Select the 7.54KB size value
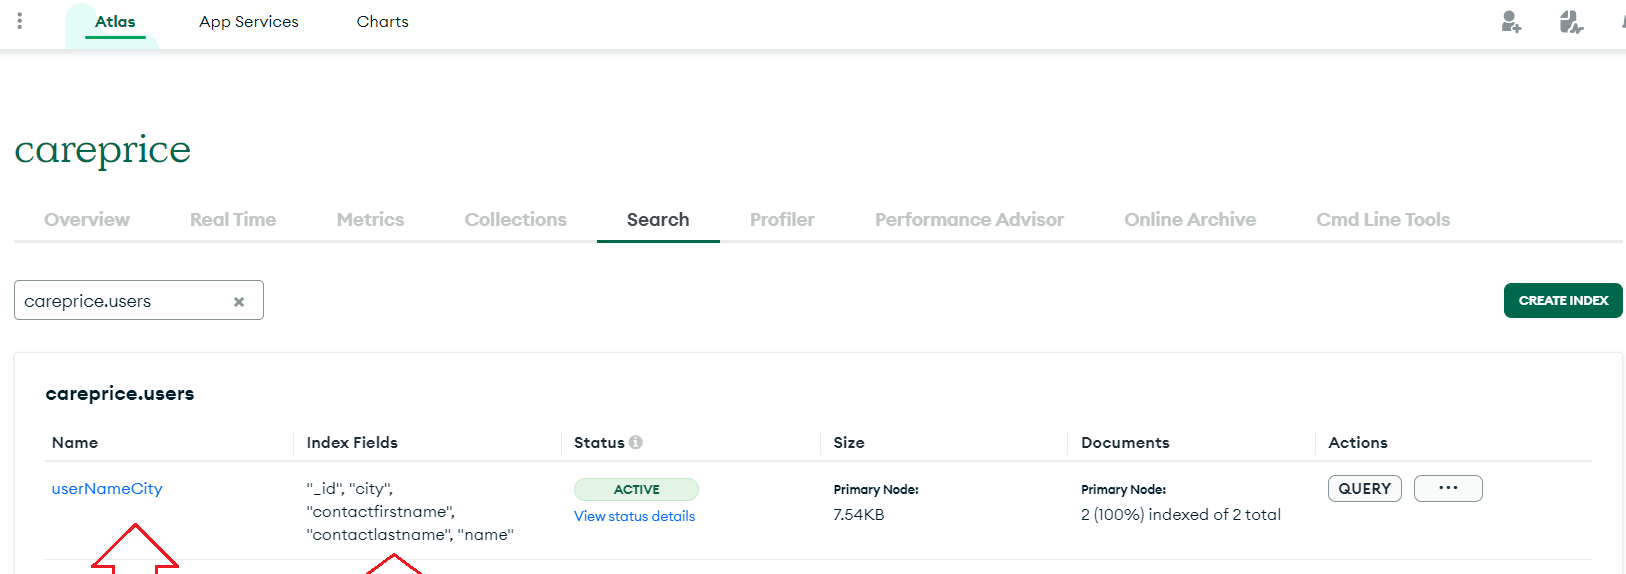The width and height of the screenshot is (1626, 574). click(x=859, y=515)
